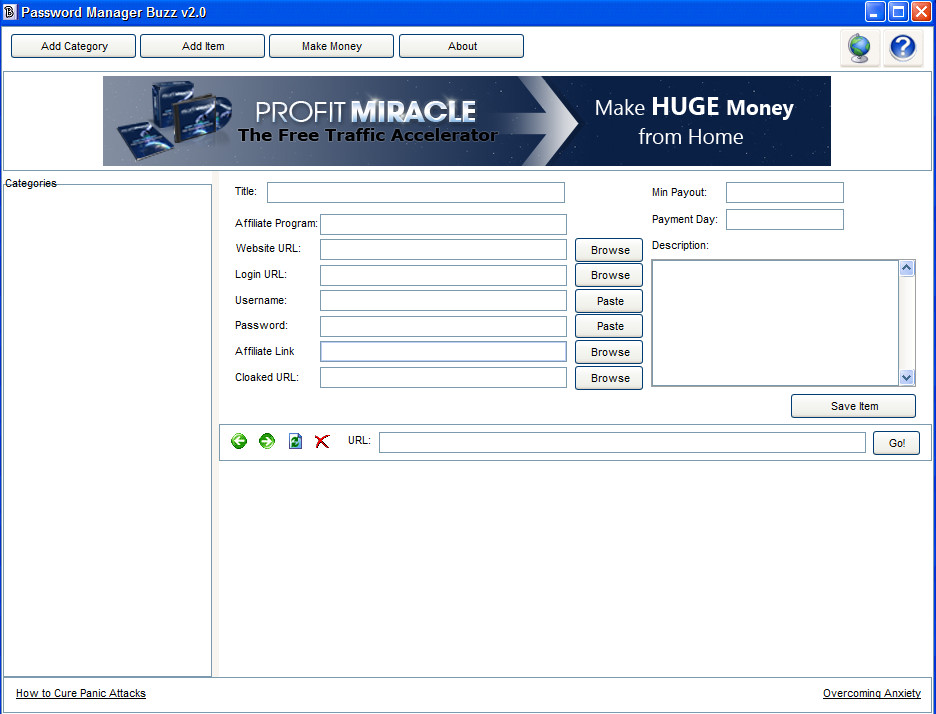Image resolution: width=936 pixels, height=714 pixels.
Task: Focus the Title input field
Action: pyautogui.click(x=415, y=192)
